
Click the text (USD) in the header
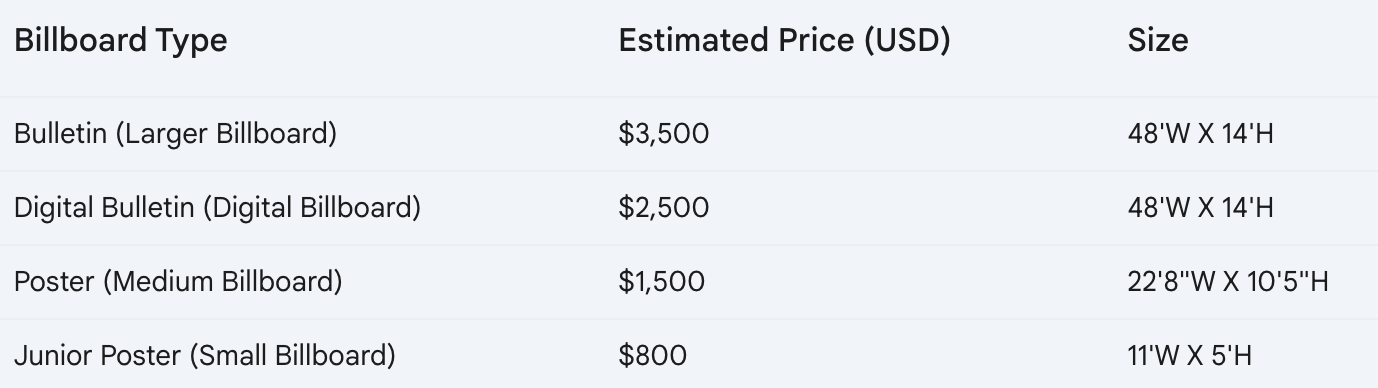908,41
